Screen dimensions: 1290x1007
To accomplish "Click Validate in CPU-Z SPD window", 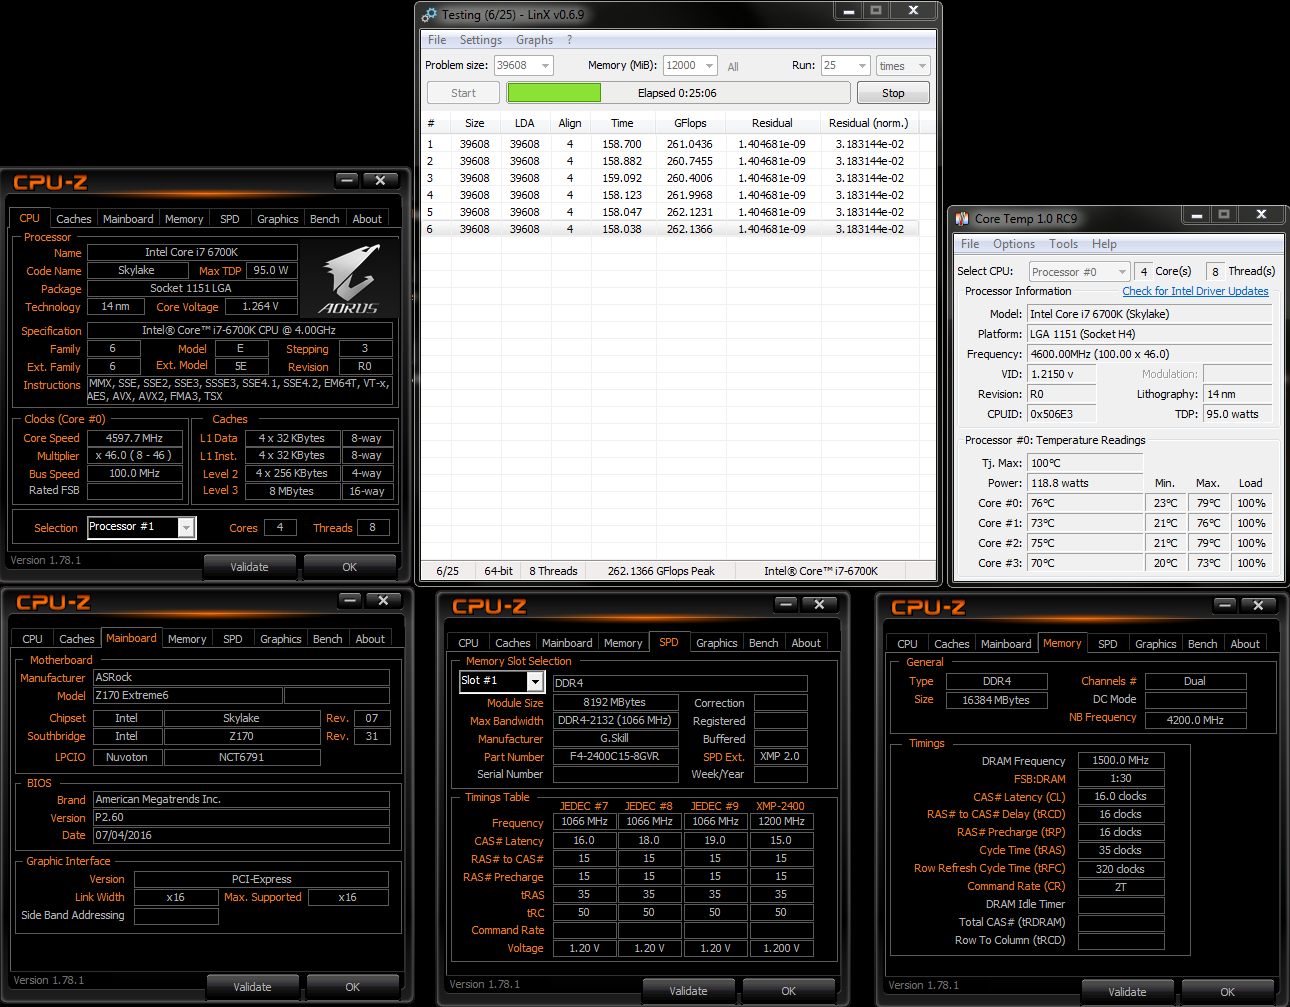I will pos(688,991).
